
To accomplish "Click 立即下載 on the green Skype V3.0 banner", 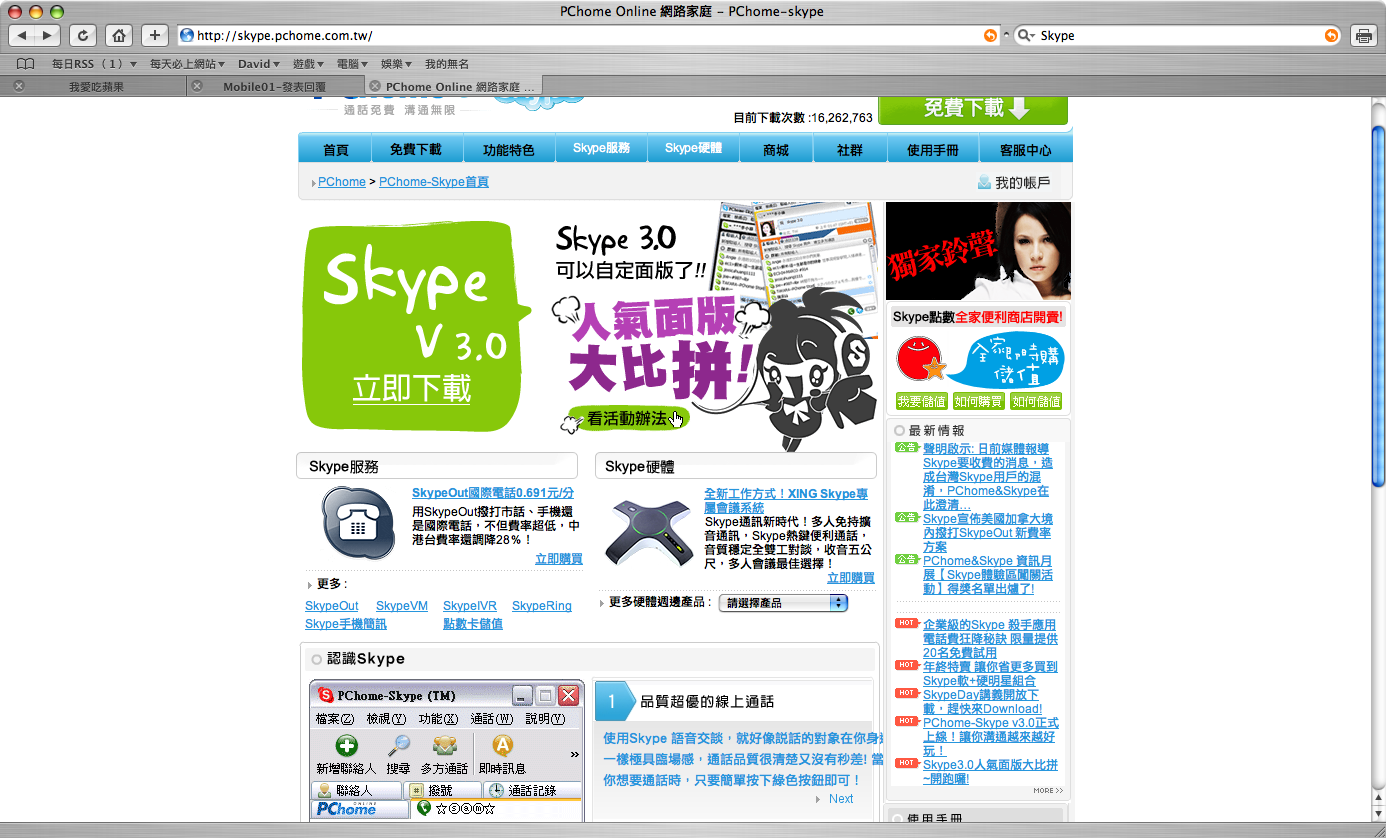I will 412,389.
